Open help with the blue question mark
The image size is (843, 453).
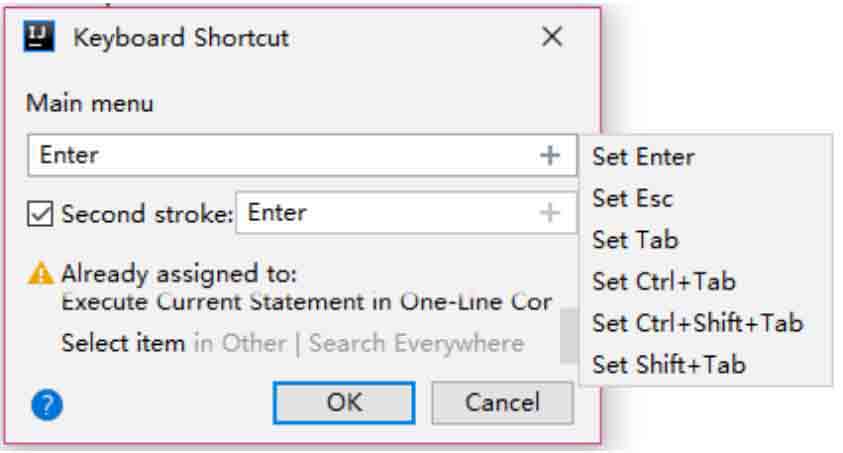(x=47, y=404)
